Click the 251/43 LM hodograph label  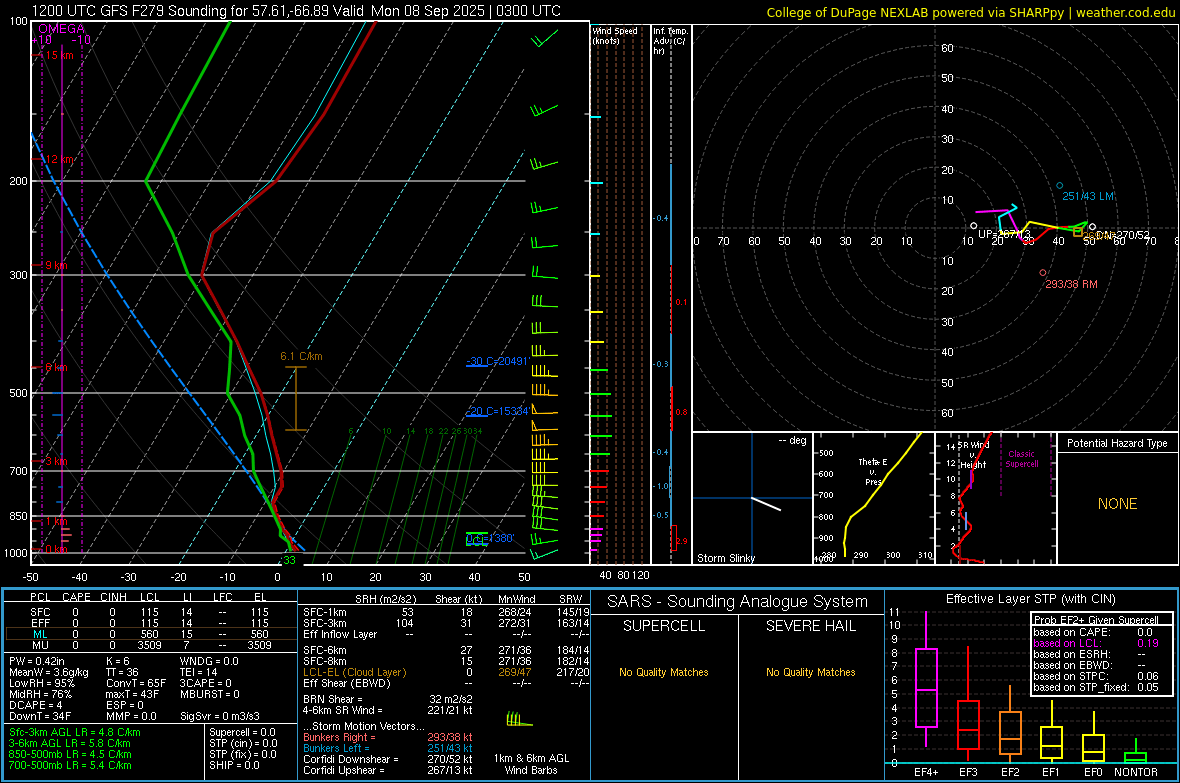(1087, 197)
